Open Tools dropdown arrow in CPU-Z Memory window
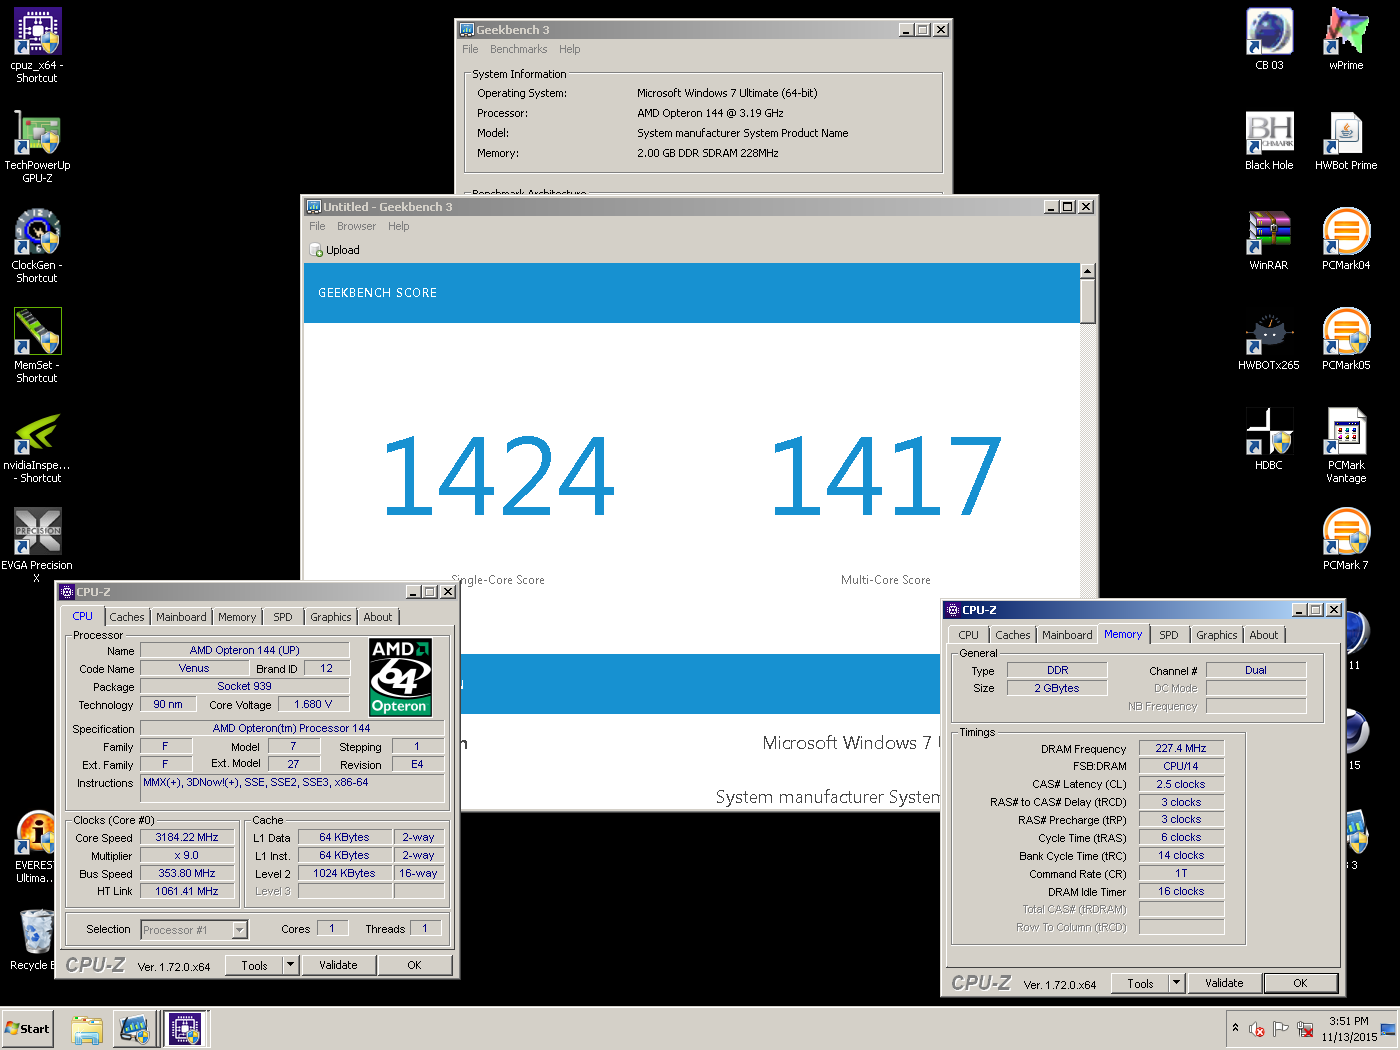1400x1050 pixels. pos(1176,983)
